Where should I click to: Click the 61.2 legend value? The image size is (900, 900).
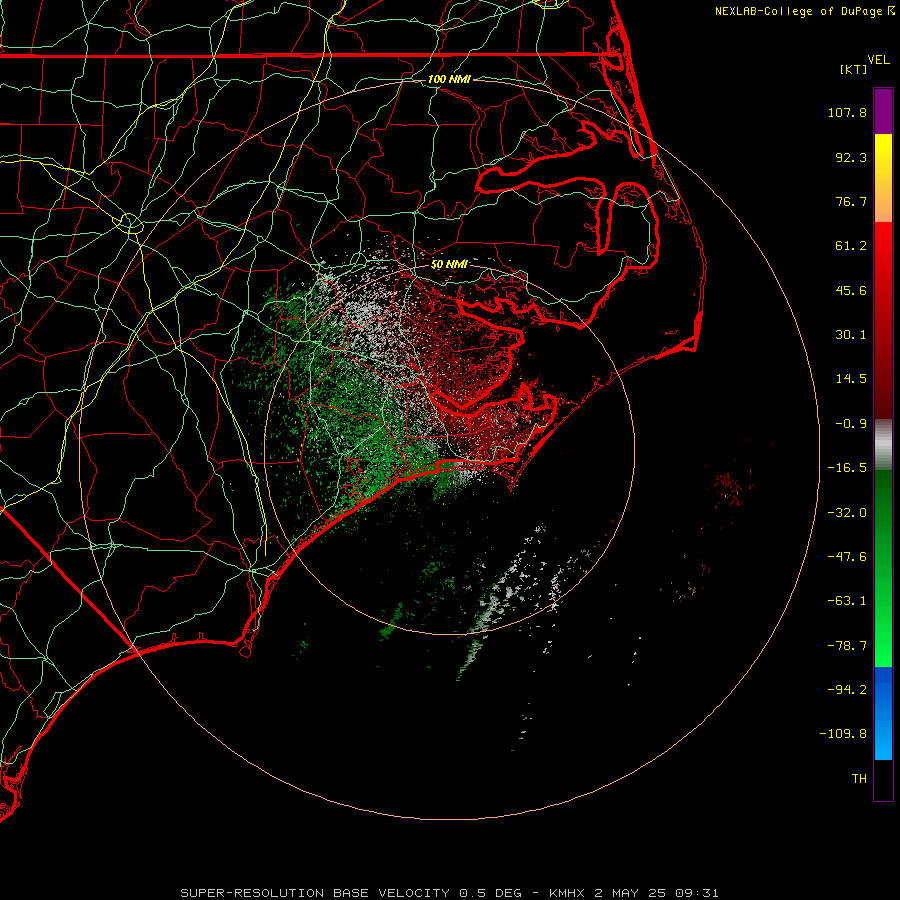click(851, 246)
